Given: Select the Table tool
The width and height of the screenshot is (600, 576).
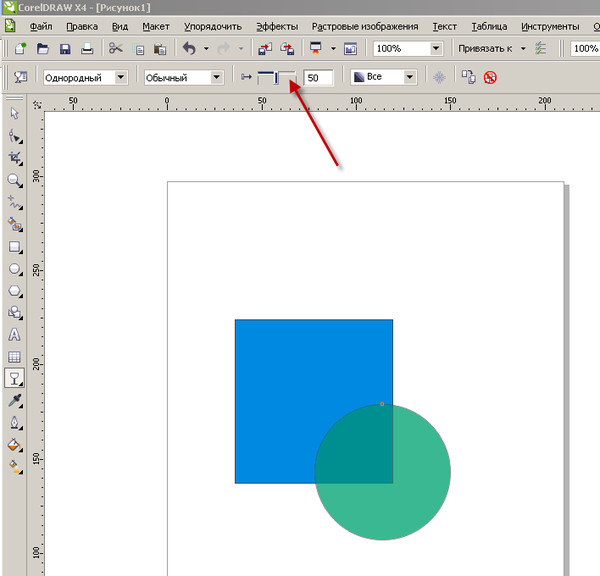Looking at the screenshot, I should [x=14, y=357].
